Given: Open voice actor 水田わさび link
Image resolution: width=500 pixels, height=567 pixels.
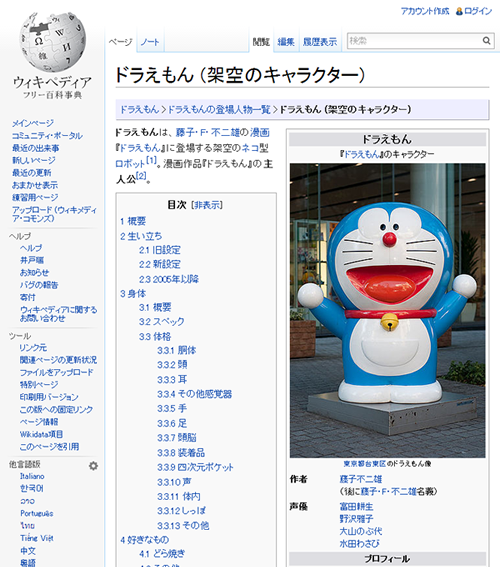Looking at the screenshot, I should 359,543.
